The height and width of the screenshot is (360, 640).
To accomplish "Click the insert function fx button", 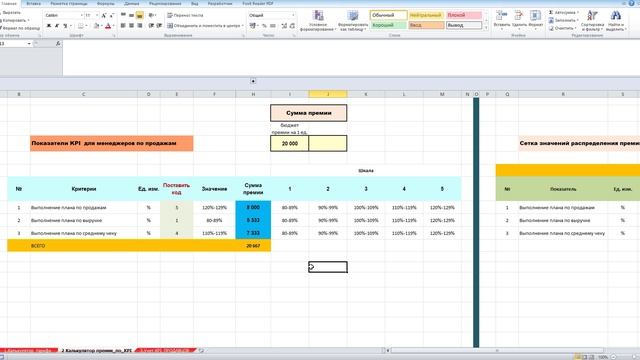I will click(x=58, y=43).
